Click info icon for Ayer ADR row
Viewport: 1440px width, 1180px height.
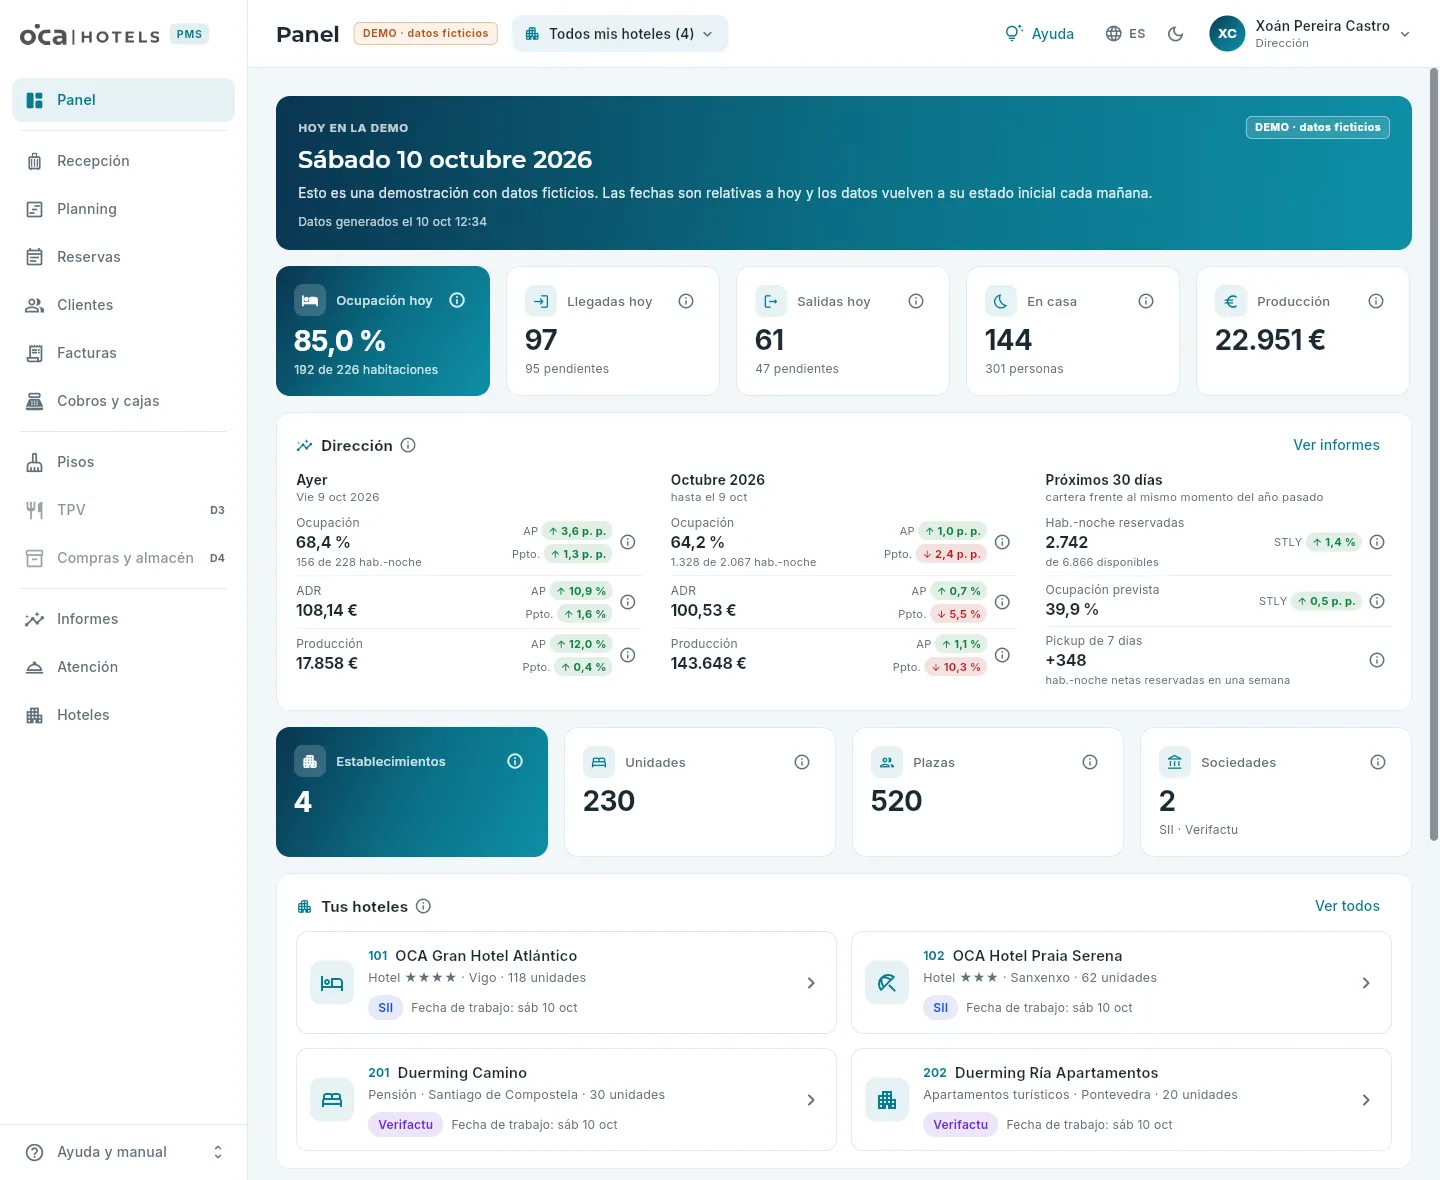628,602
